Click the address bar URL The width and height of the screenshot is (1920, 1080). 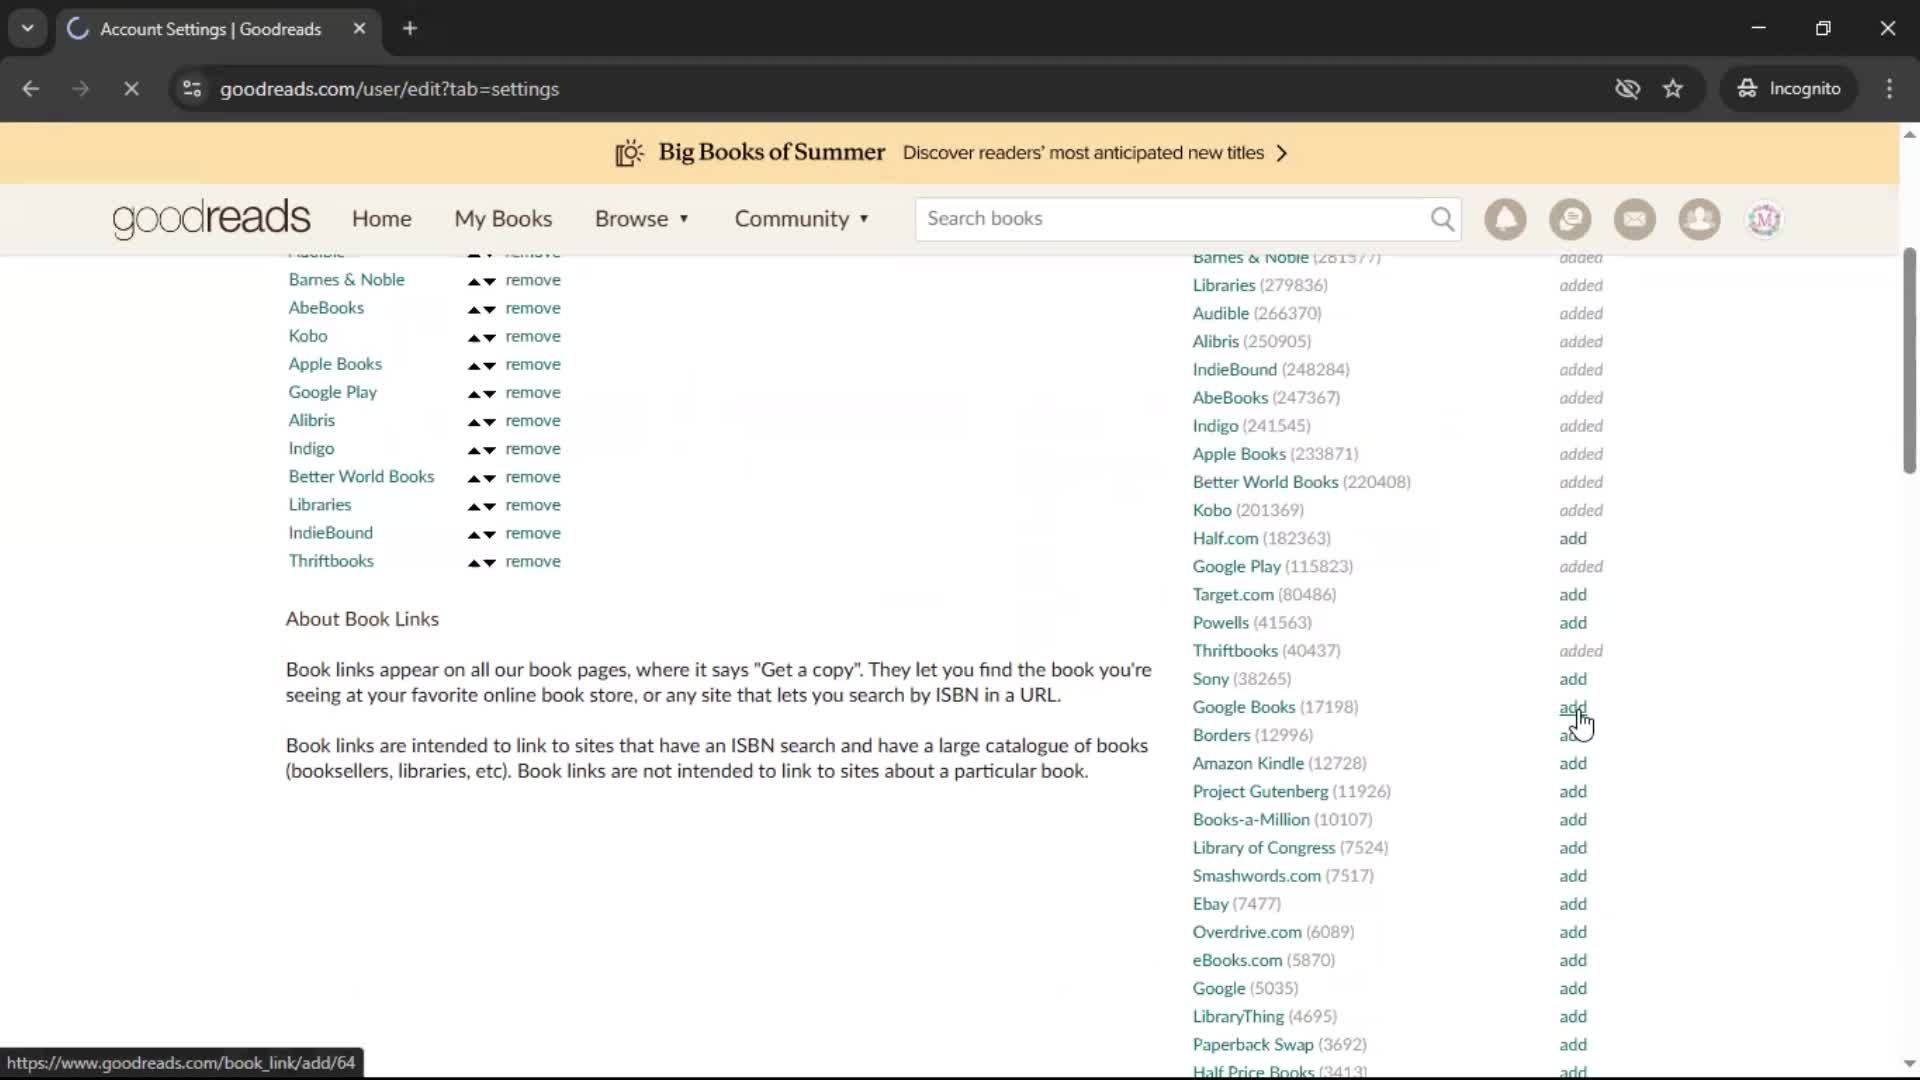[x=389, y=89]
